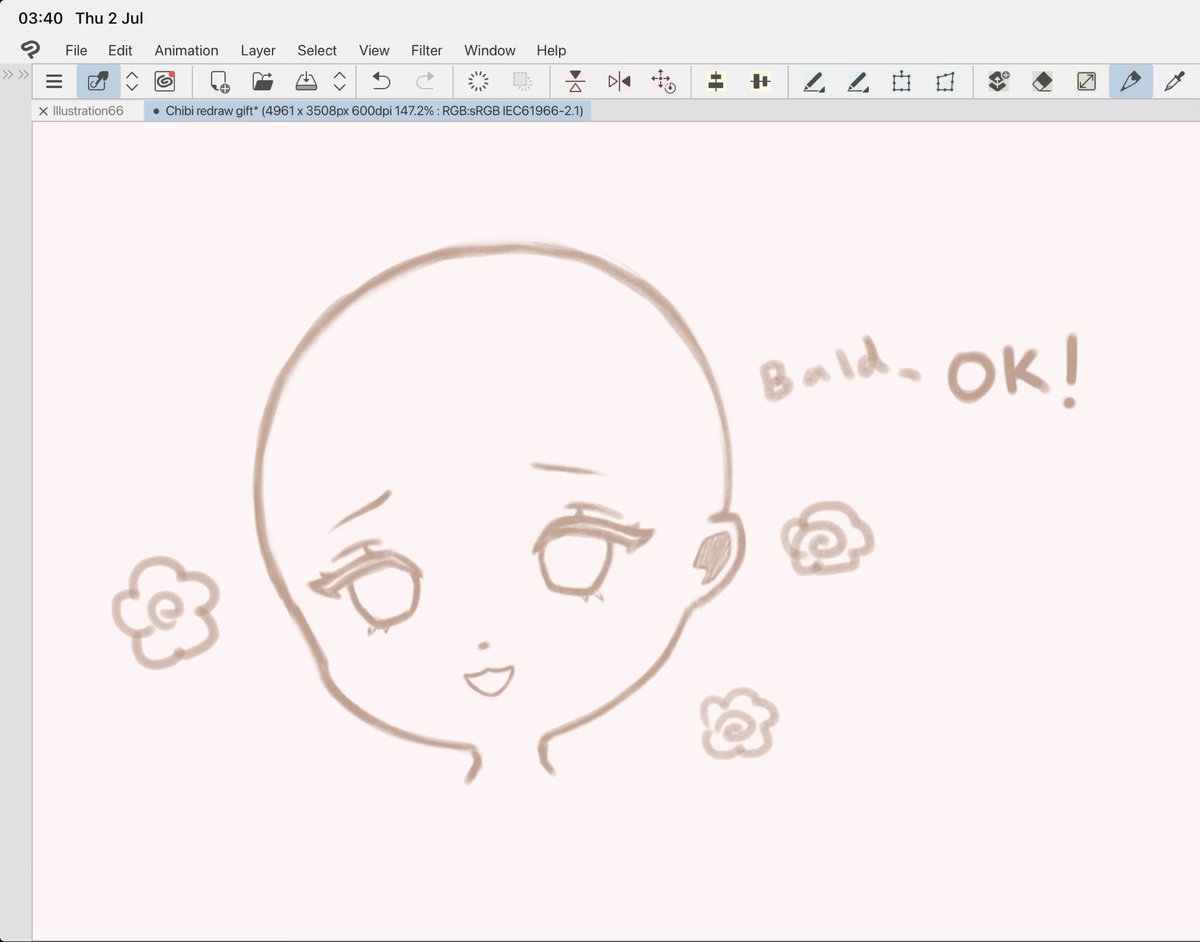Click the Save icon
1200x942 pixels.
pyautogui.click(x=307, y=82)
